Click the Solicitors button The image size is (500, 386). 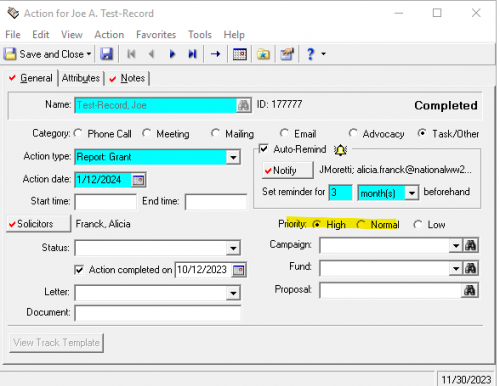click(38, 224)
